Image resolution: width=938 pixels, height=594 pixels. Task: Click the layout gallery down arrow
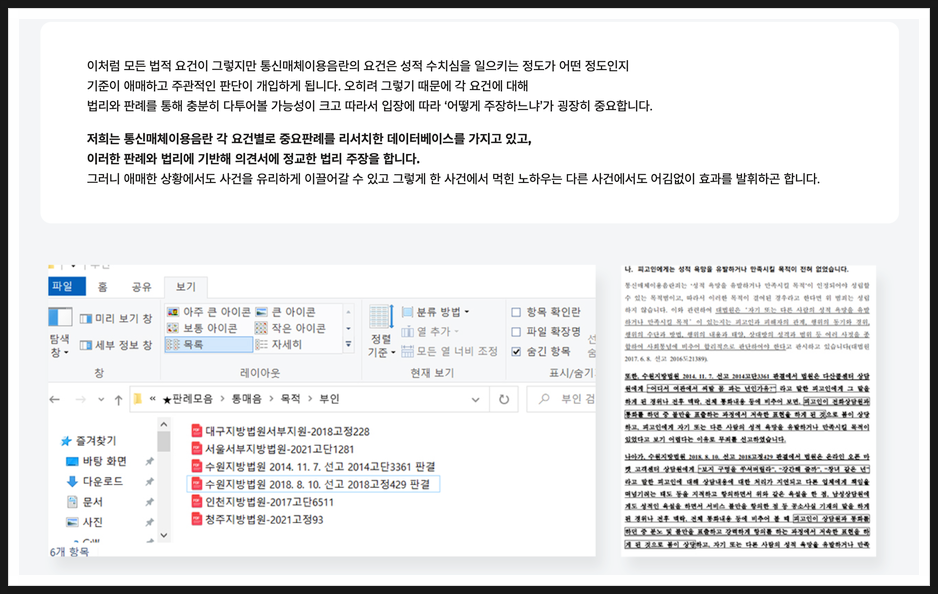pos(348,328)
